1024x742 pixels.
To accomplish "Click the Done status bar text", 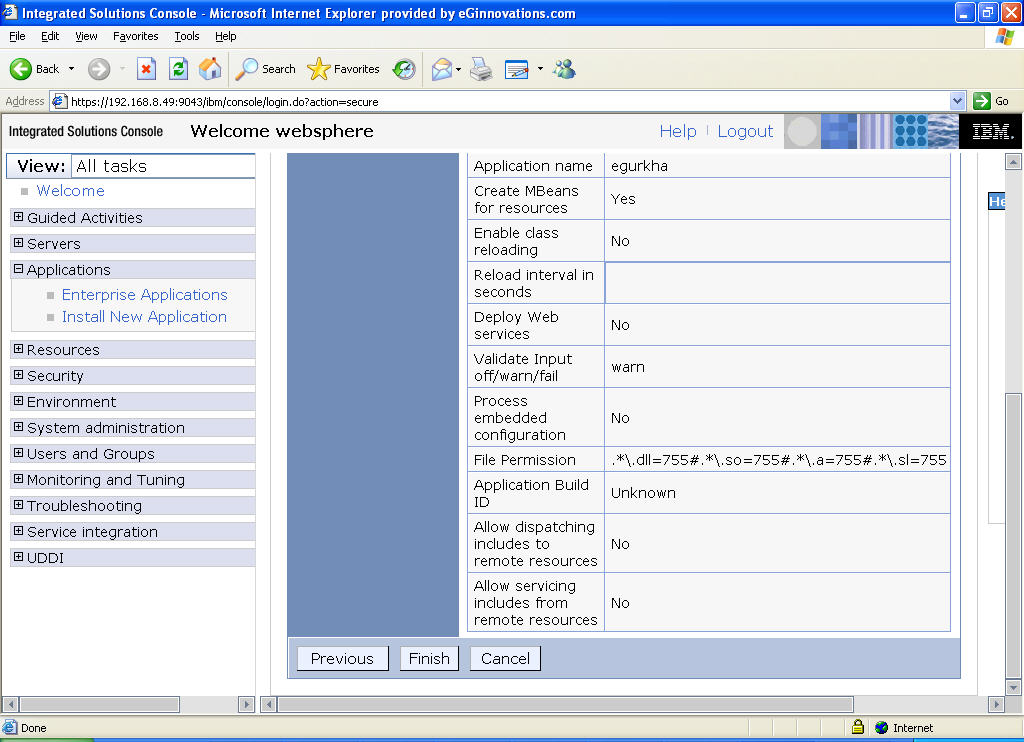I will [x=33, y=728].
